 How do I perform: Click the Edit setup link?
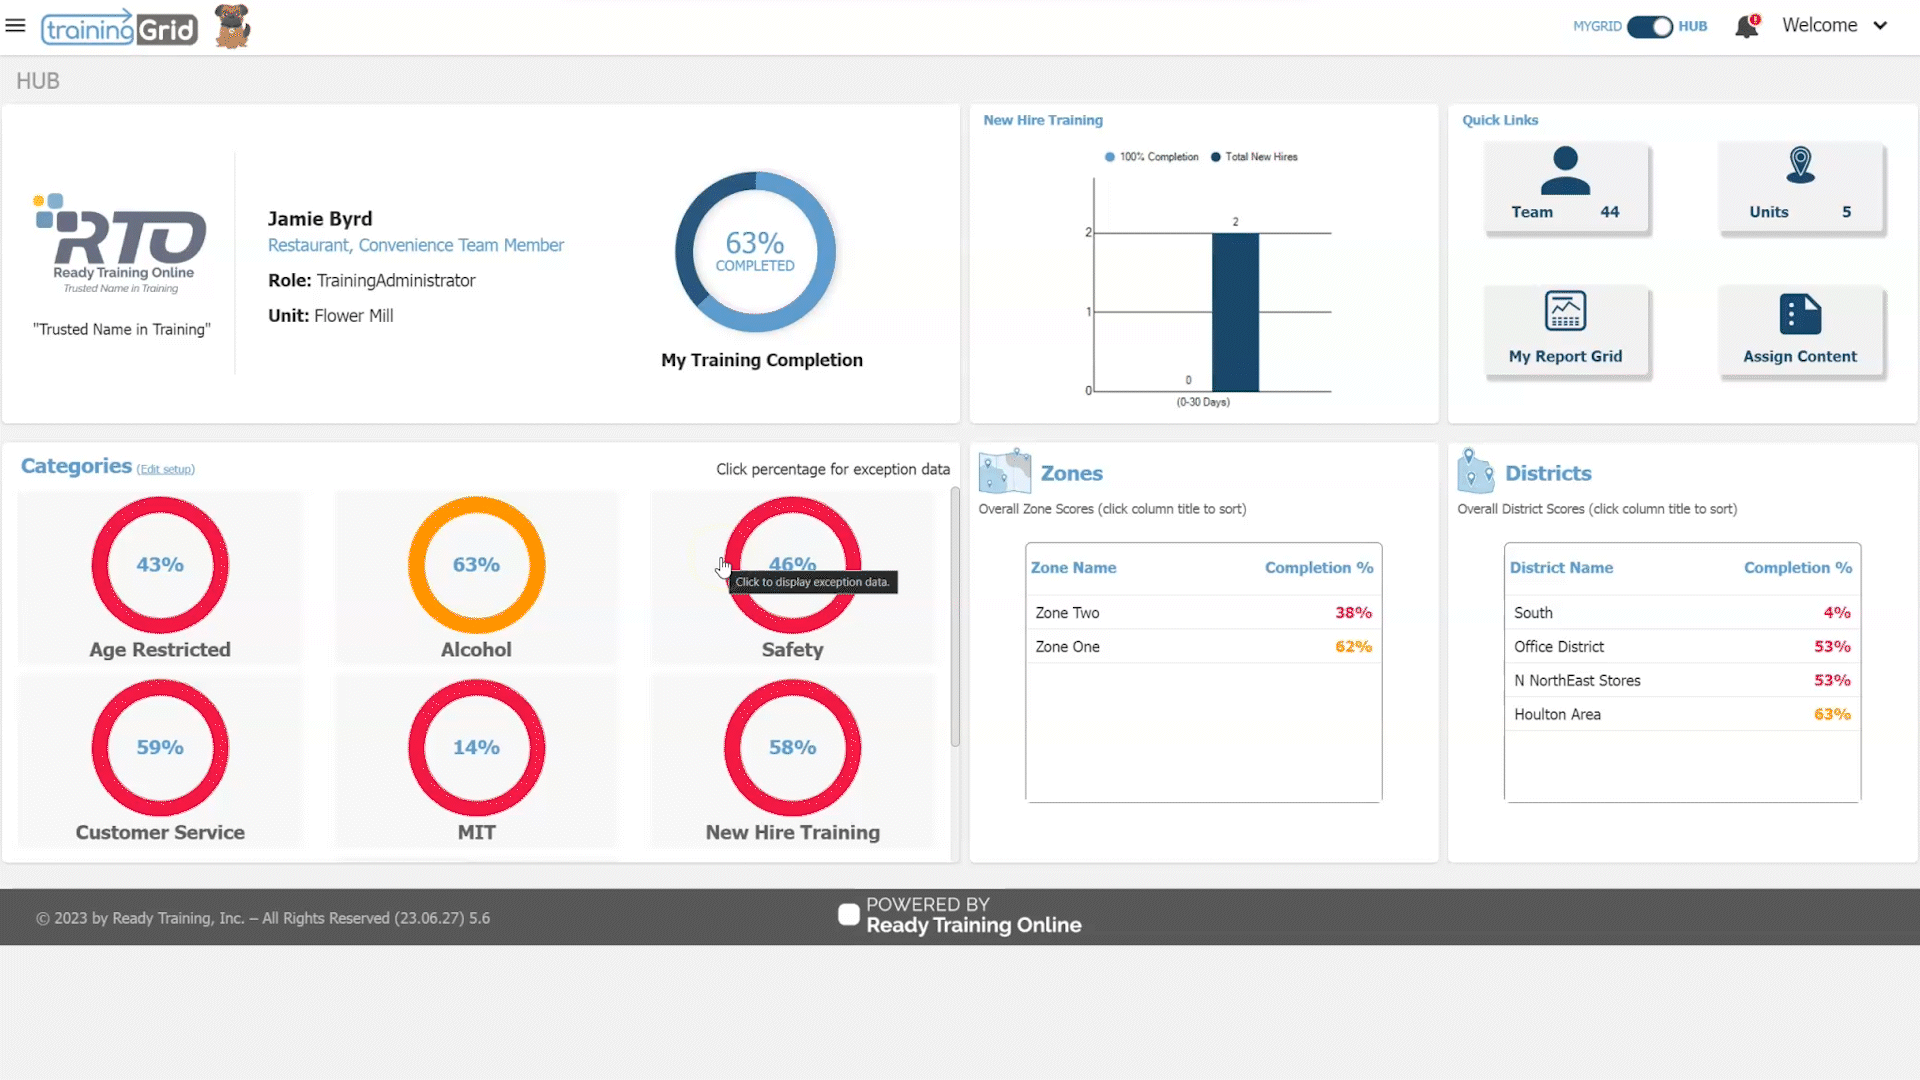pyautogui.click(x=165, y=469)
